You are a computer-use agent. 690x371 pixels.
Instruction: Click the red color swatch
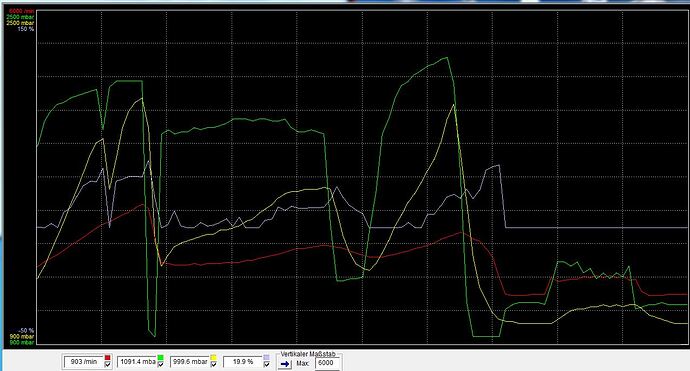click(x=107, y=357)
